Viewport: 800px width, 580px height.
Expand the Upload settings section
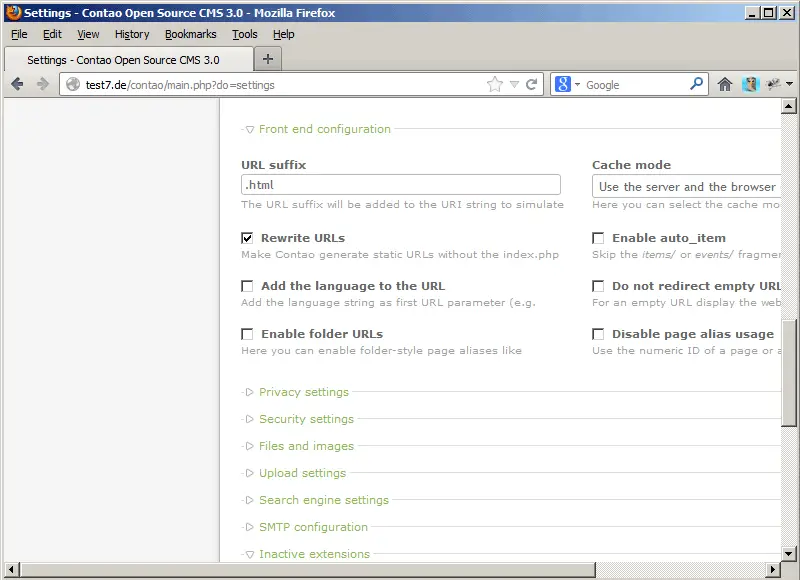(x=302, y=473)
